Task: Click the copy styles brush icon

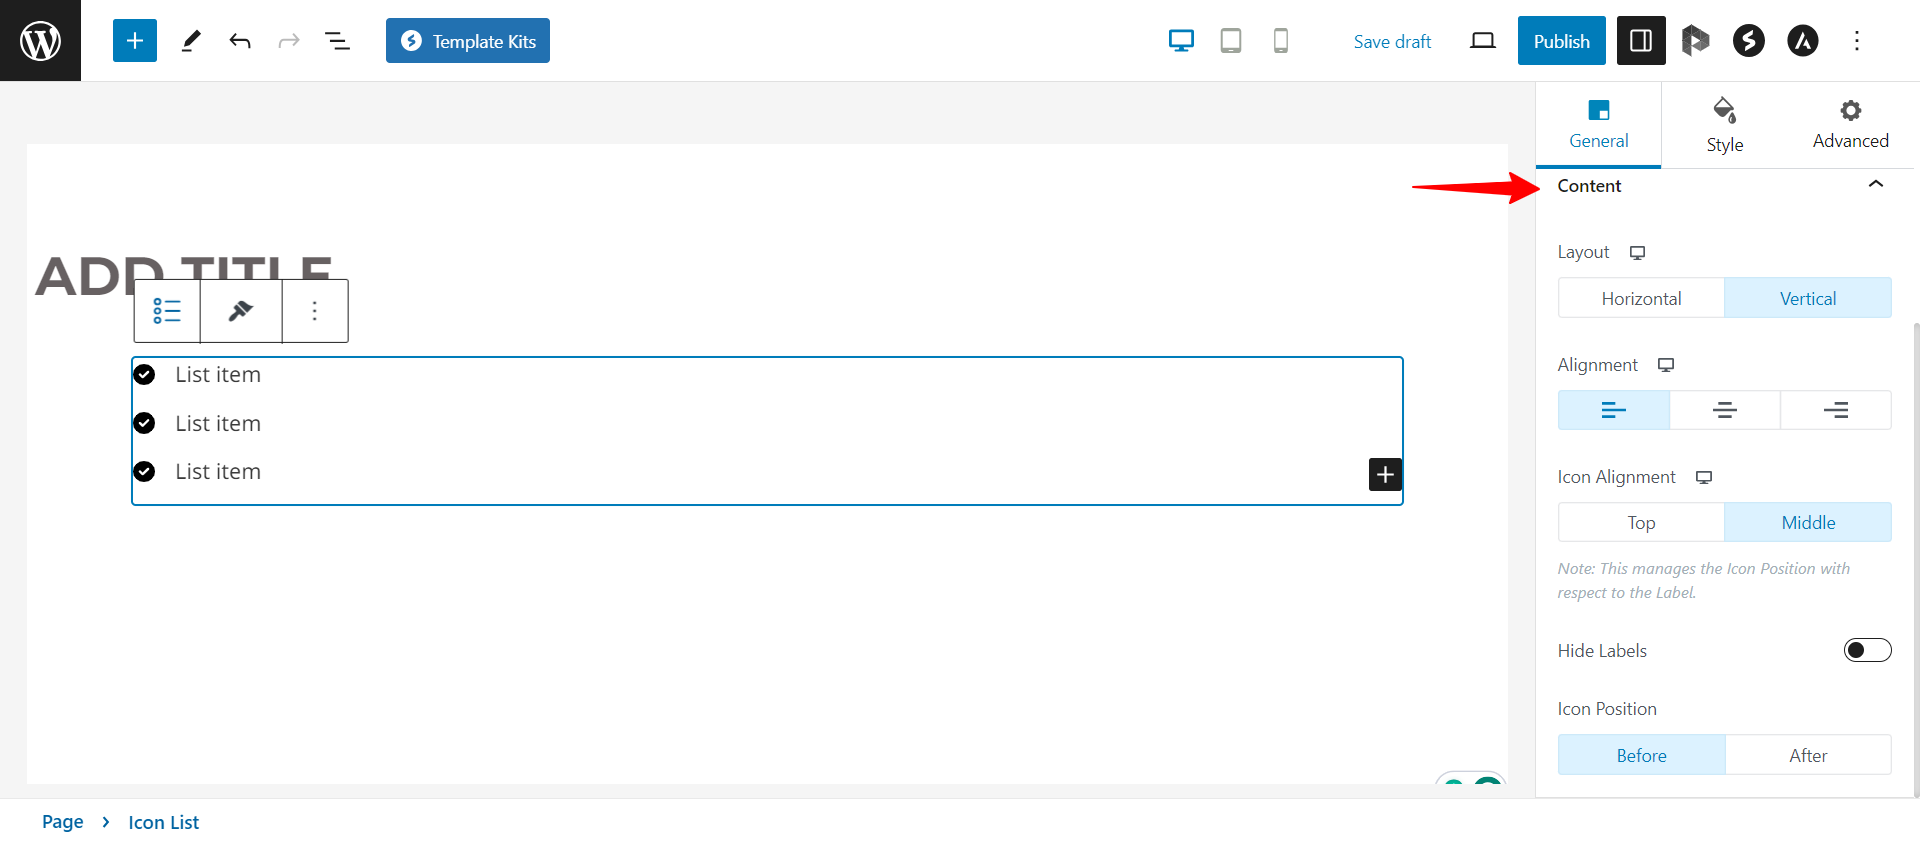Action: pyautogui.click(x=241, y=311)
